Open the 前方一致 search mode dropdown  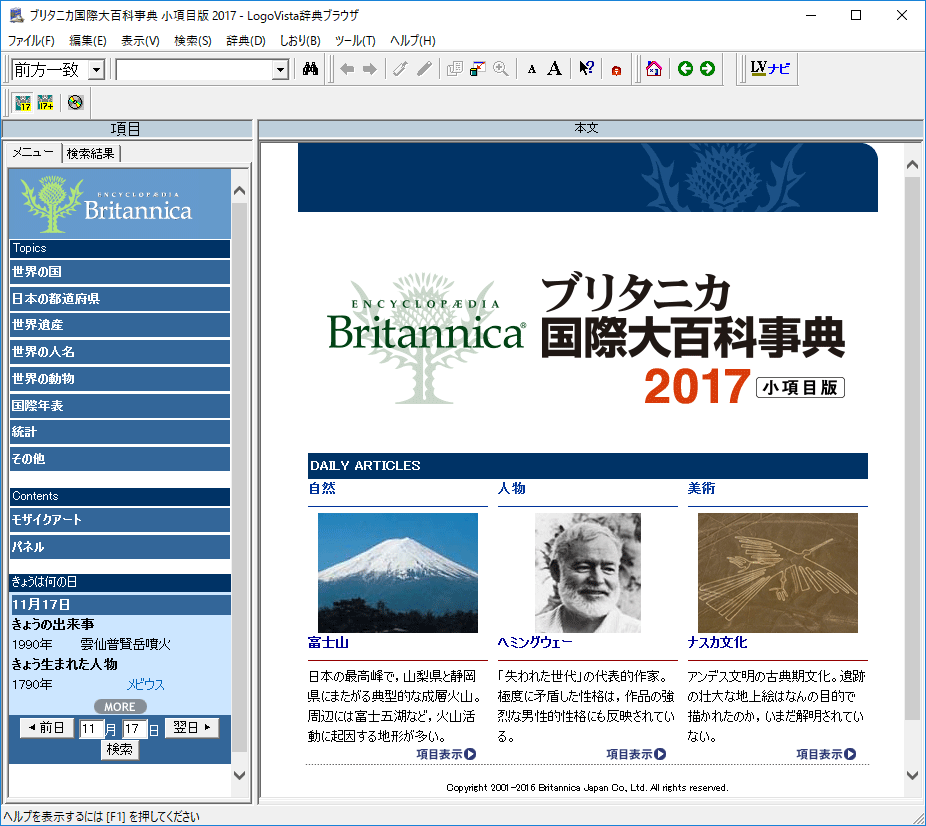click(x=96, y=70)
